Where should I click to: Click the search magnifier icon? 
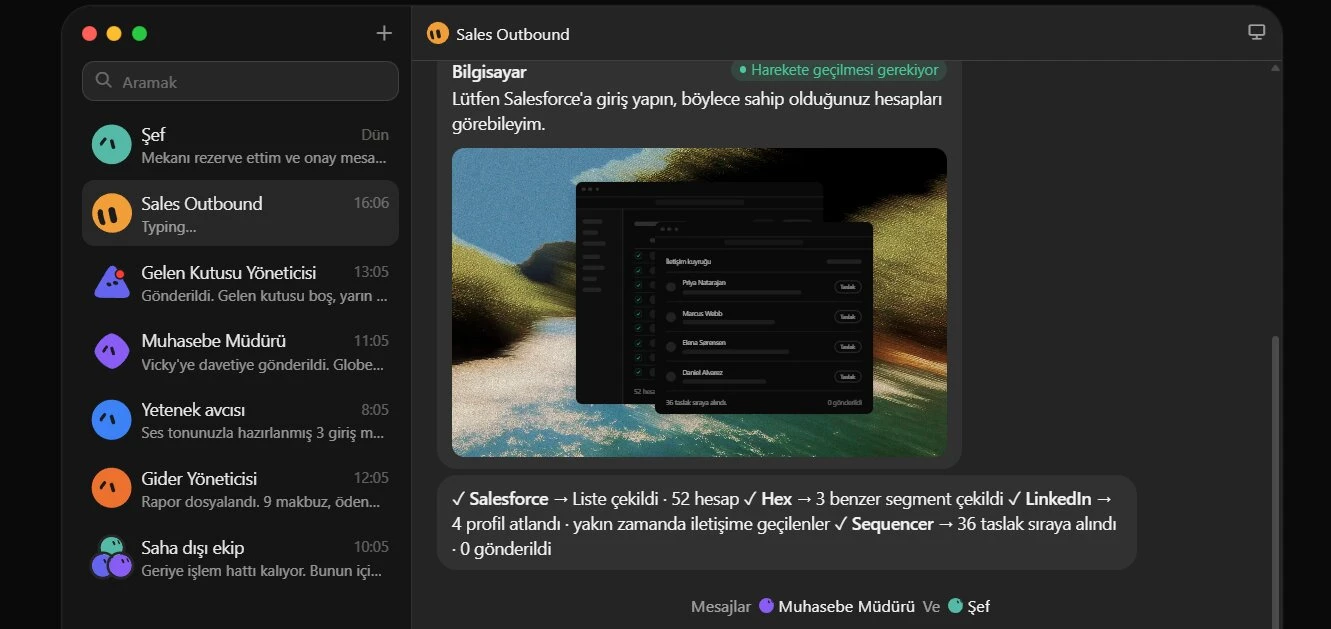[x=103, y=81]
